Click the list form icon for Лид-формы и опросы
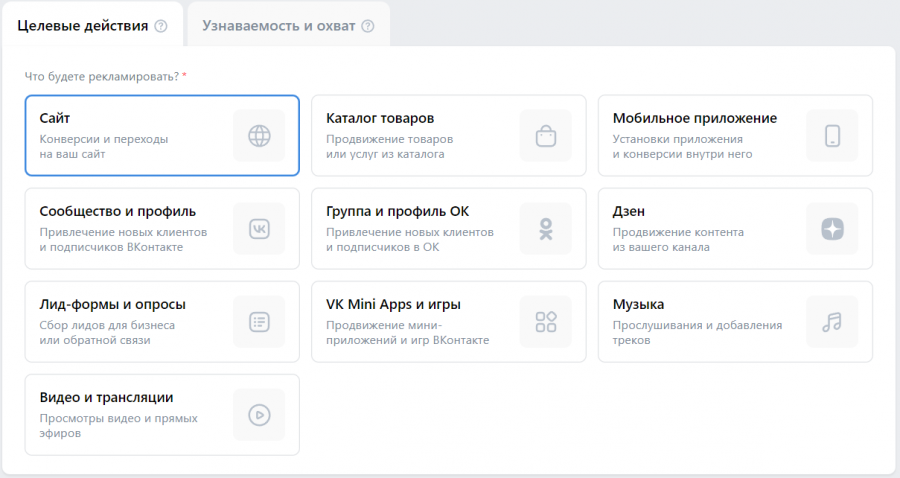The width and height of the screenshot is (900, 478). [x=259, y=322]
